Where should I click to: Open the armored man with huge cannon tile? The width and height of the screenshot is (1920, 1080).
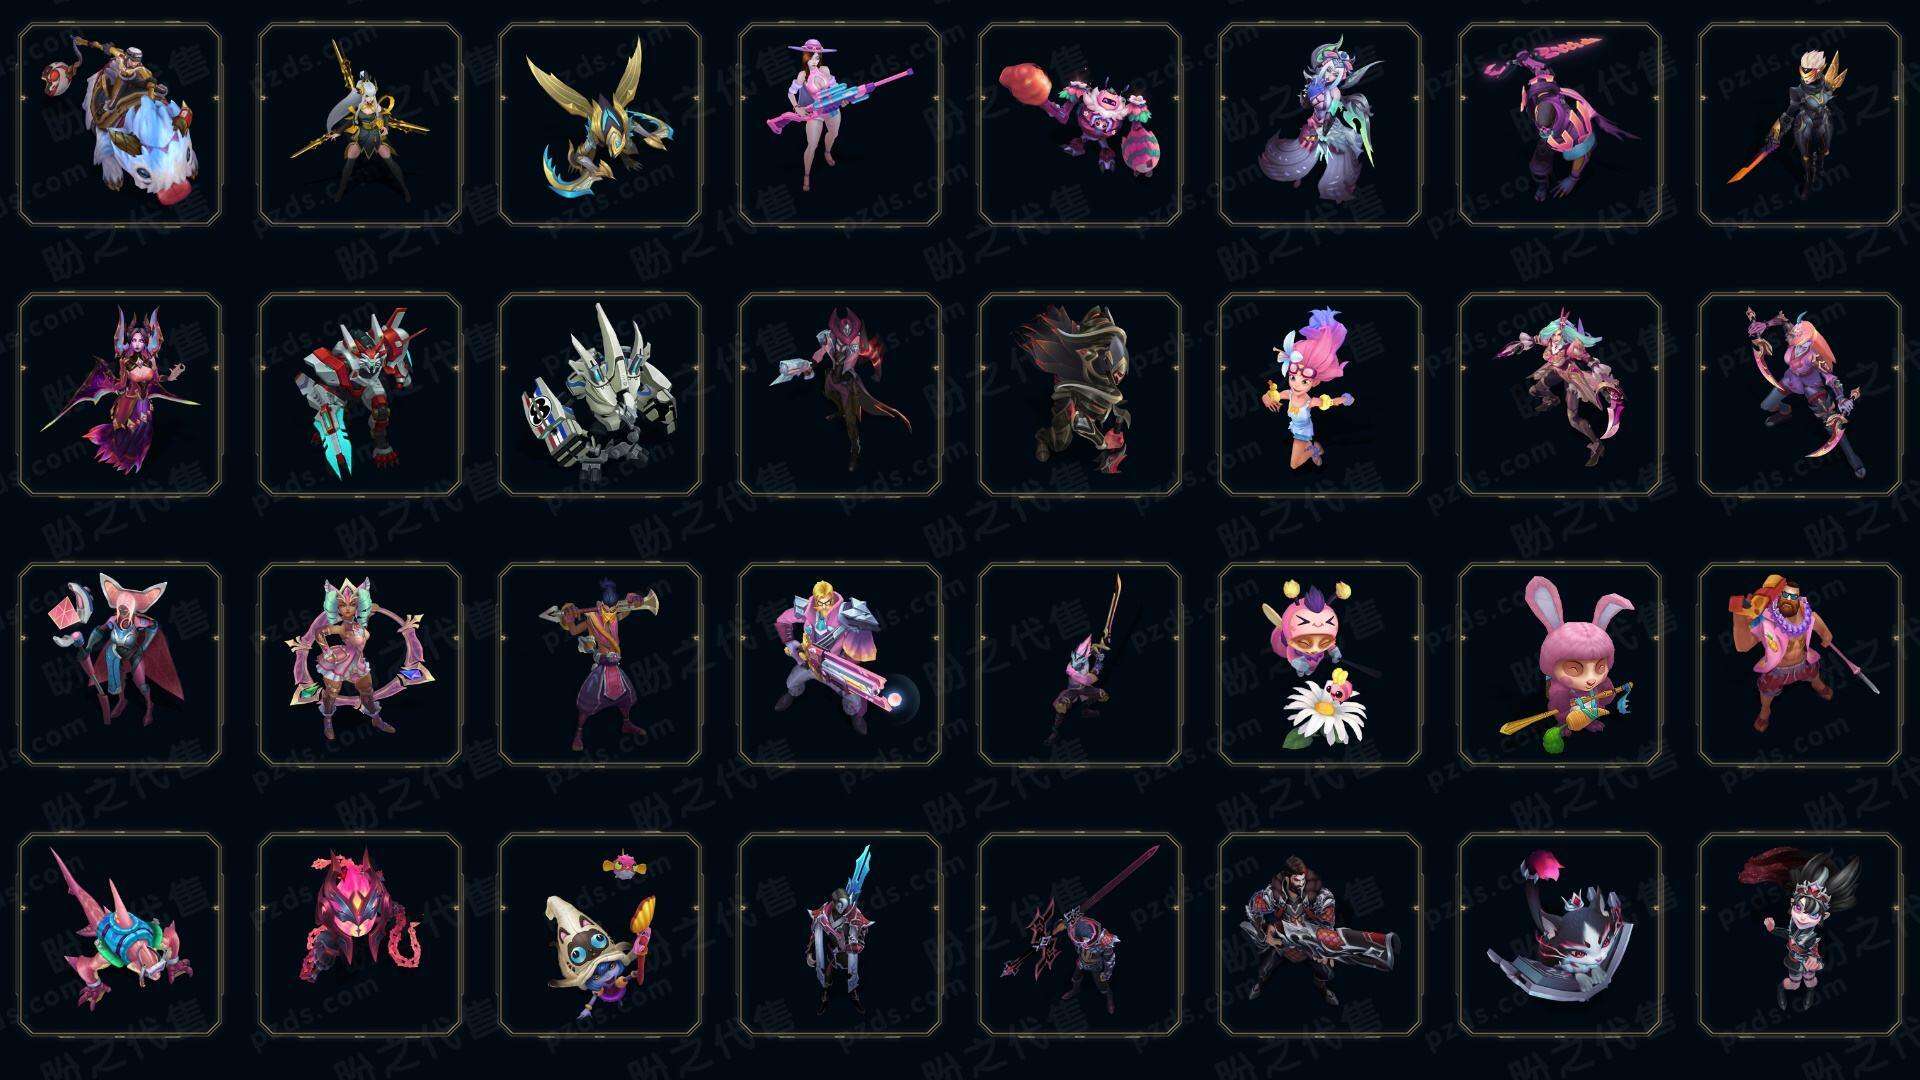click(1320, 934)
